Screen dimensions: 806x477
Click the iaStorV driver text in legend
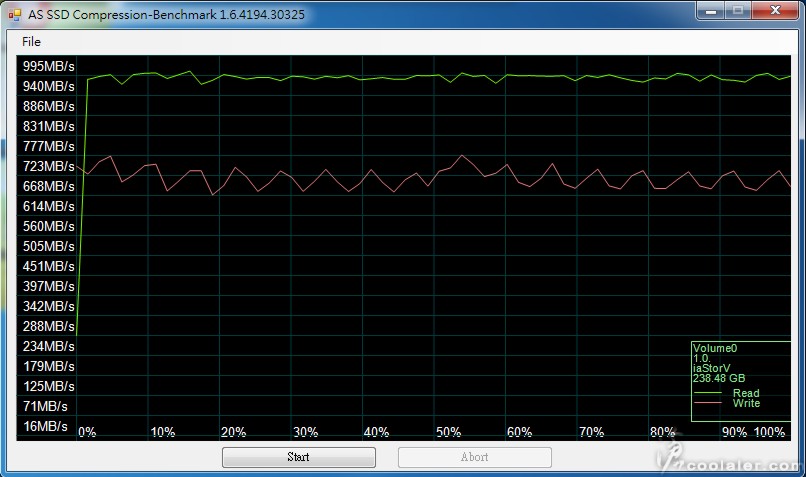tap(711, 368)
